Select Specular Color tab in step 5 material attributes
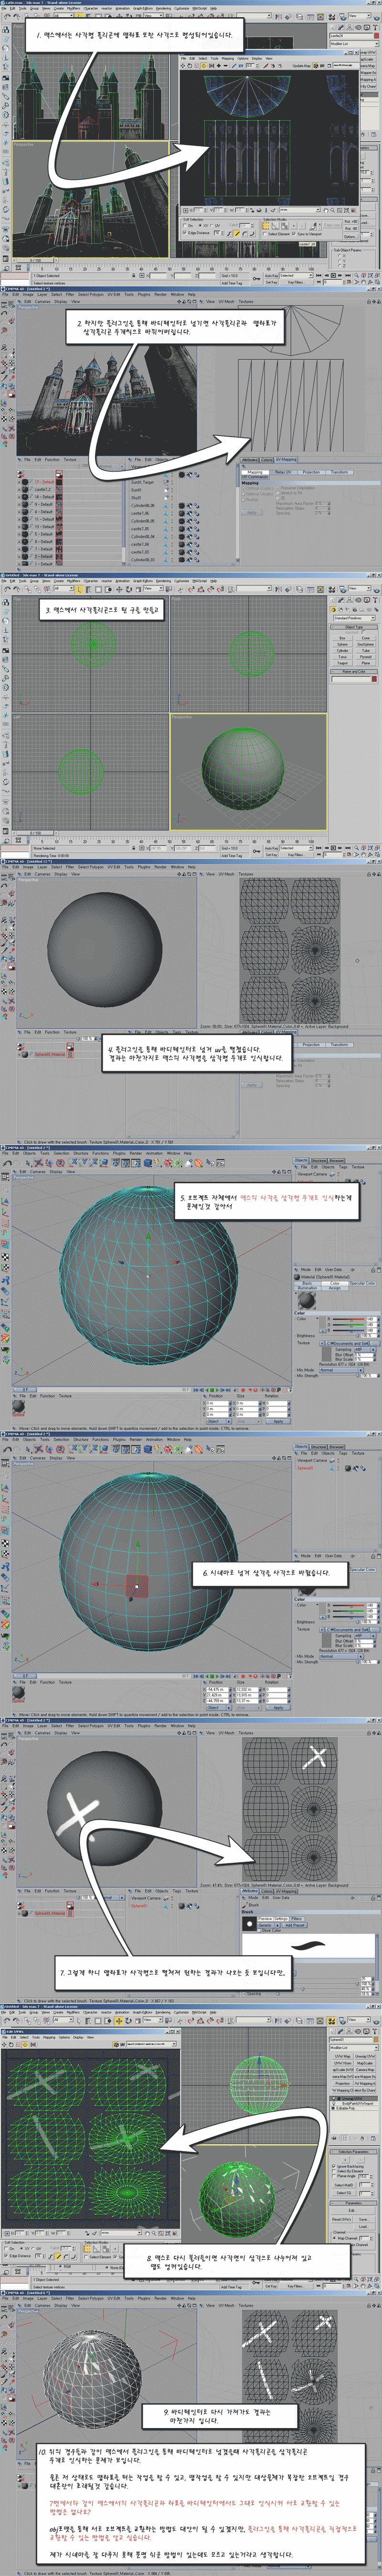Image resolution: width=382 pixels, height=2576 pixels. coord(363,1283)
